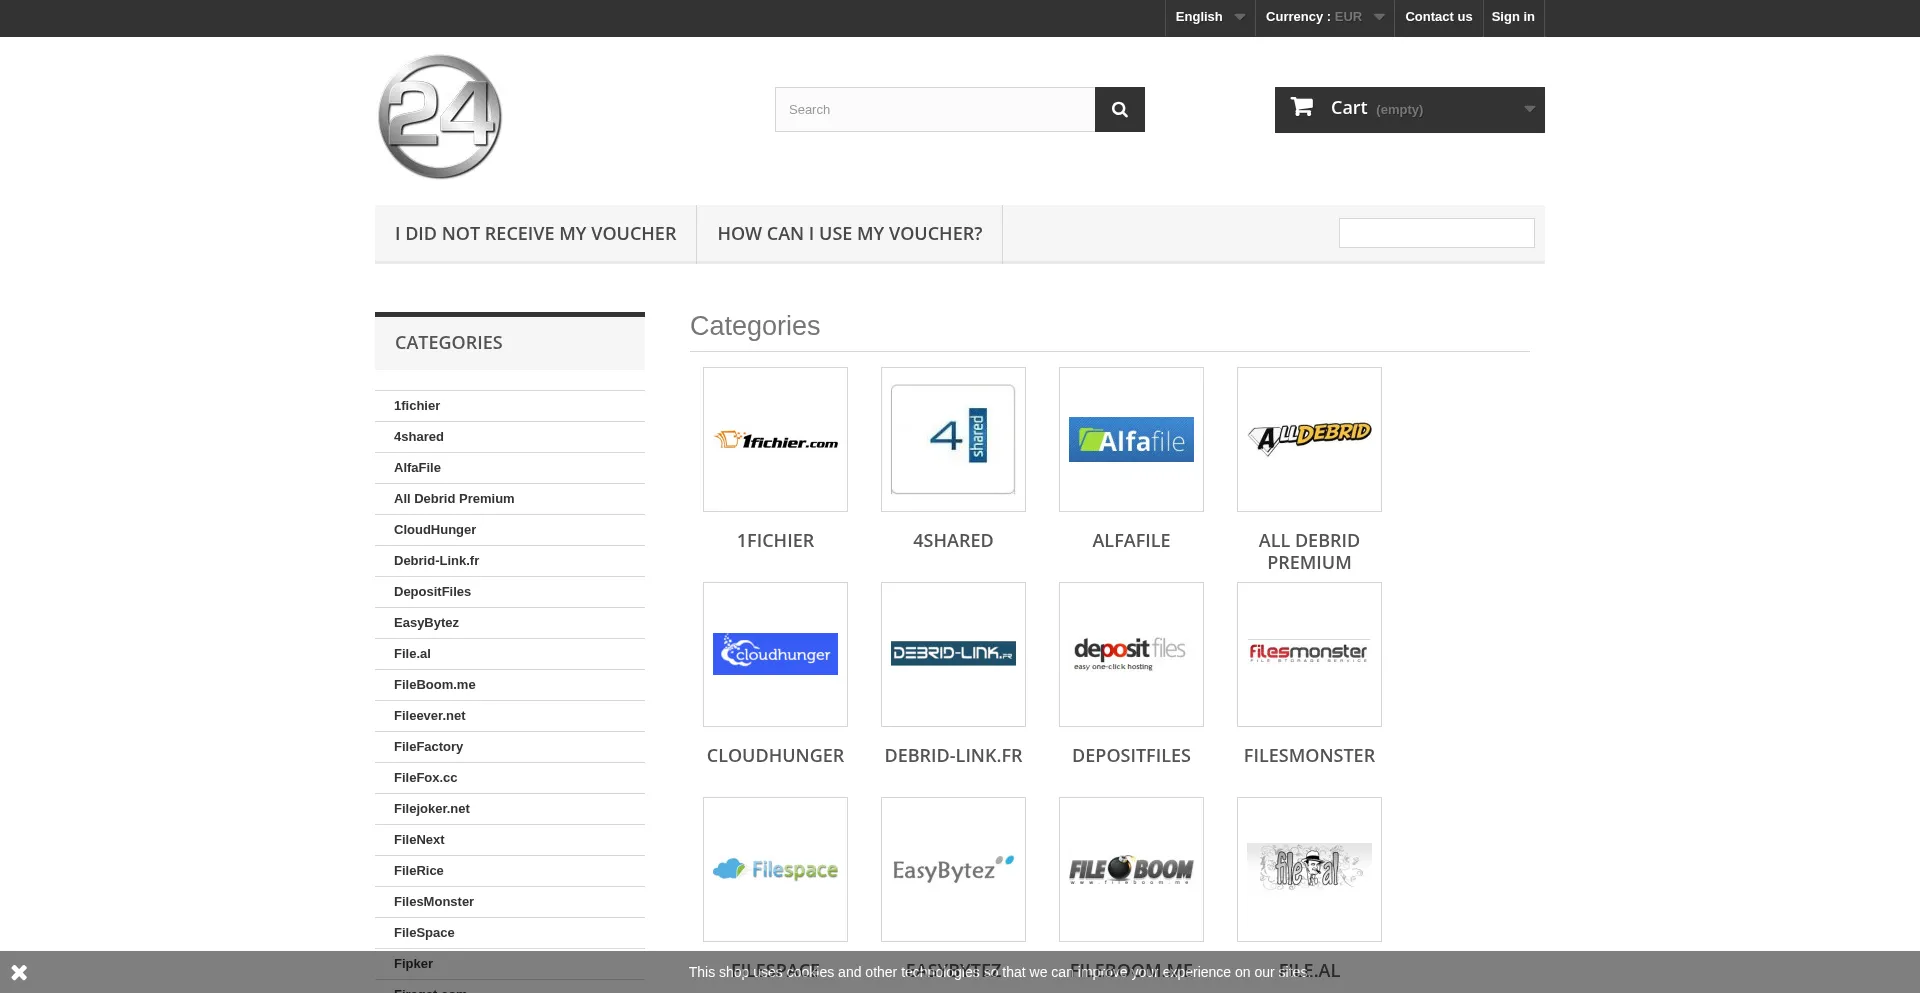Open 'How can I use my voucher?' menu
1920x993 pixels.
(849, 234)
